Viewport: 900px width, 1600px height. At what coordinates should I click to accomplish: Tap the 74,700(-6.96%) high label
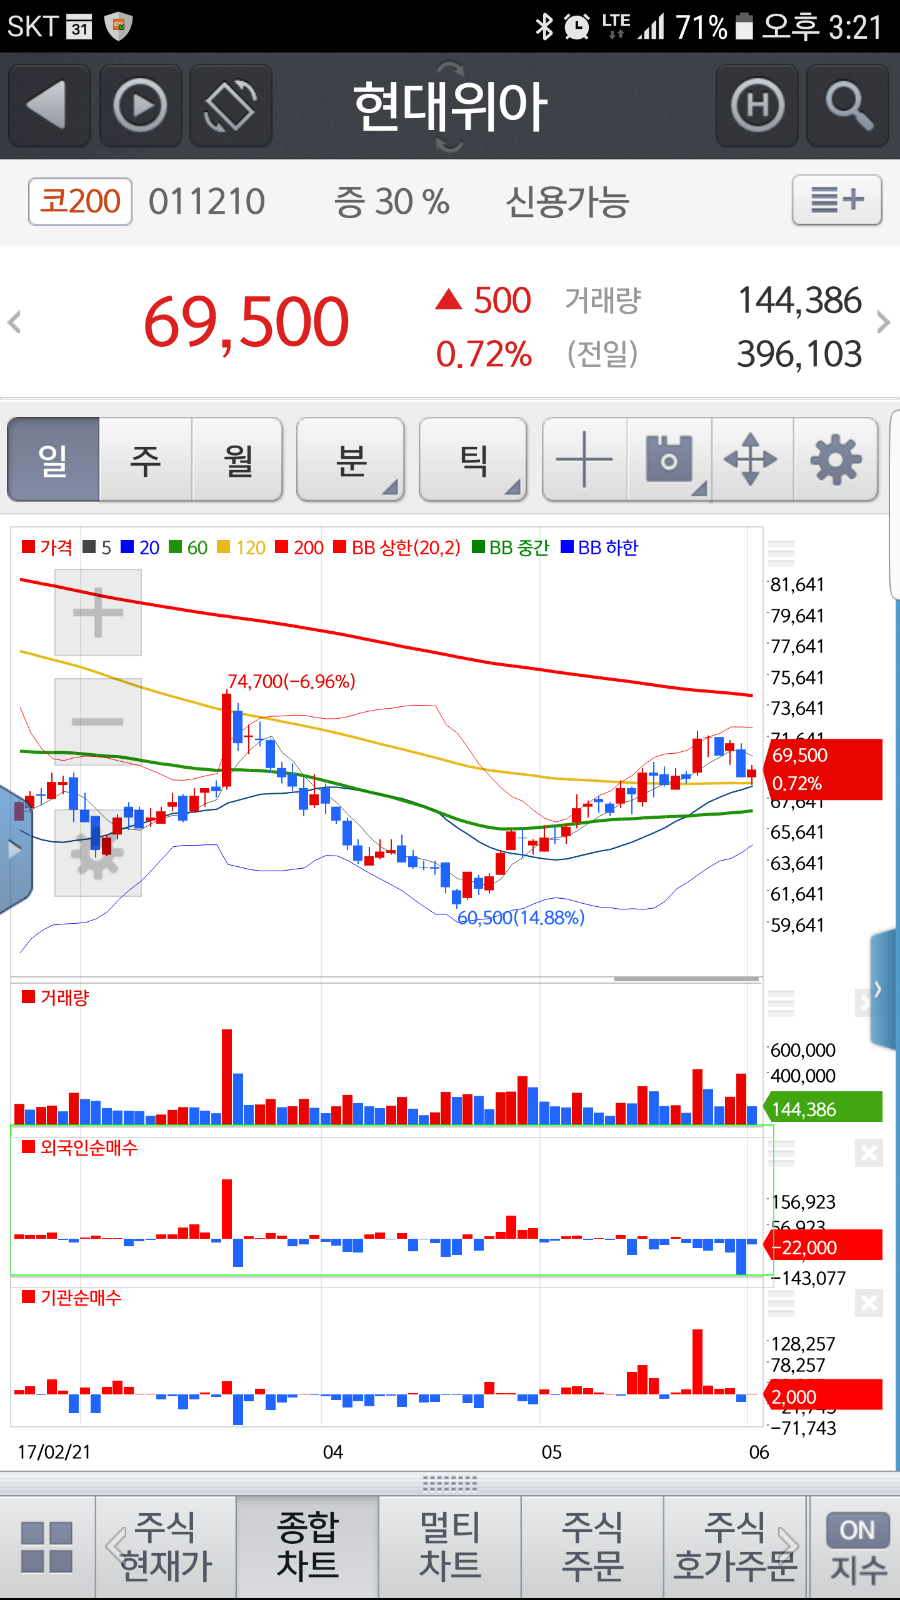pos(291,681)
